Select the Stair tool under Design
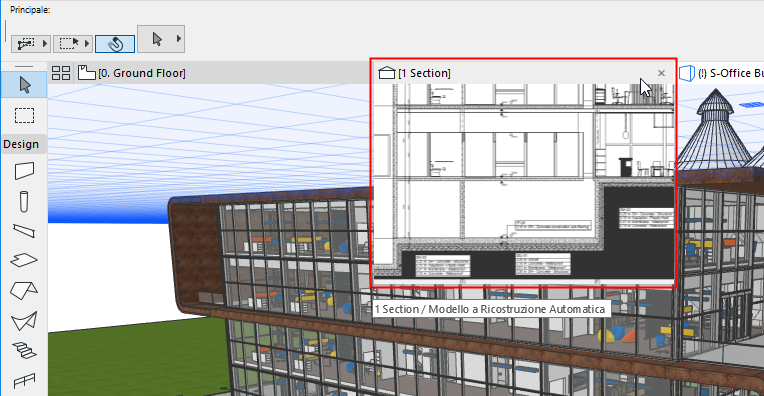 (24, 351)
